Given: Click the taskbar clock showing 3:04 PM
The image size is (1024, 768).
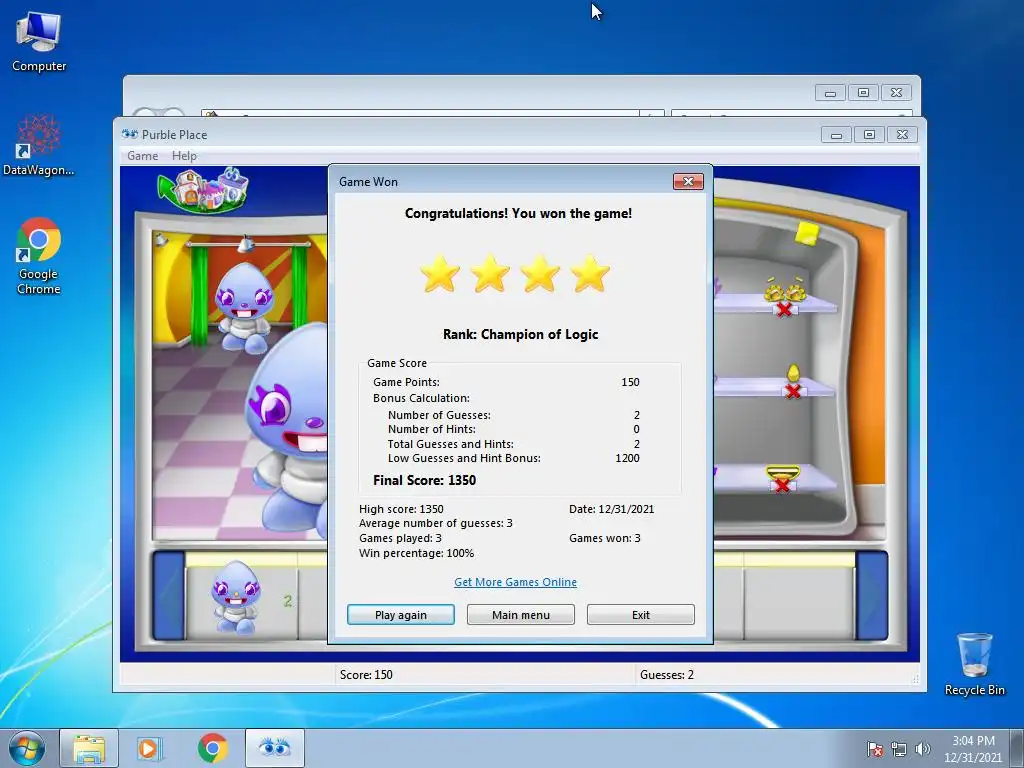Looking at the screenshot, I should pyautogui.click(x=973, y=748).
